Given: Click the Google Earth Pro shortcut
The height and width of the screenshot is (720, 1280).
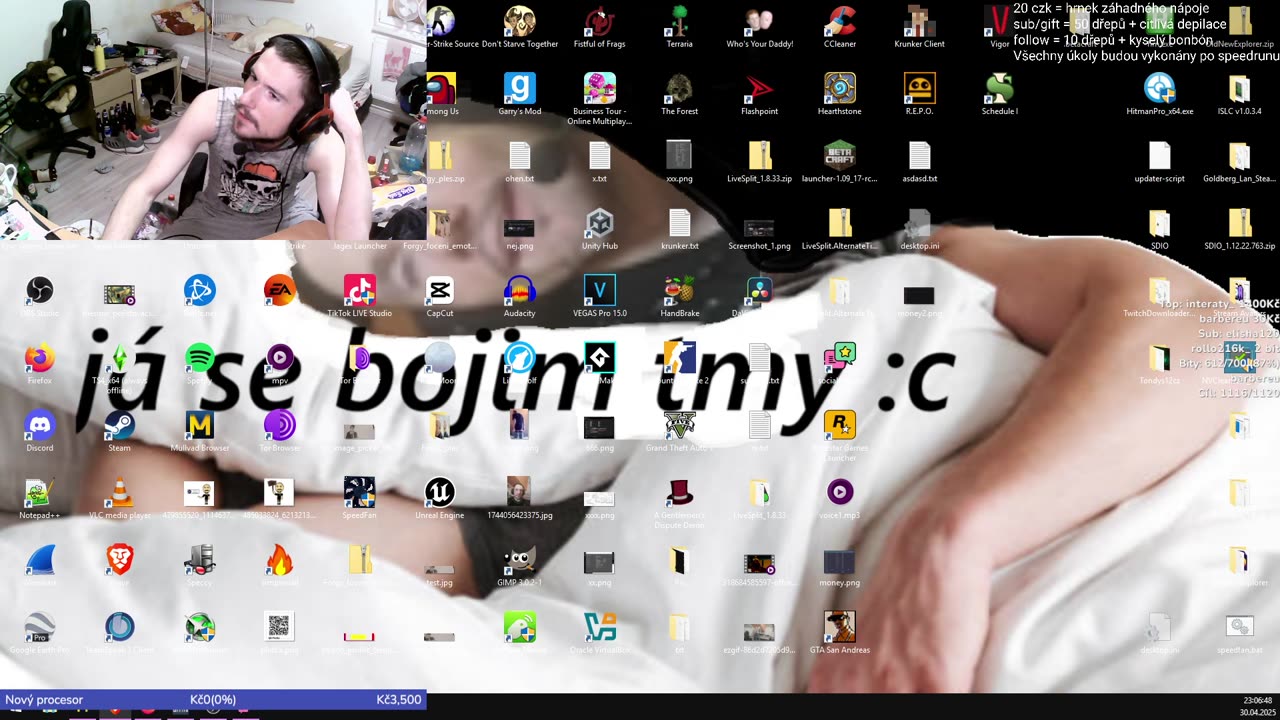Looking at the screenshot, I should [x=40, y=631].
